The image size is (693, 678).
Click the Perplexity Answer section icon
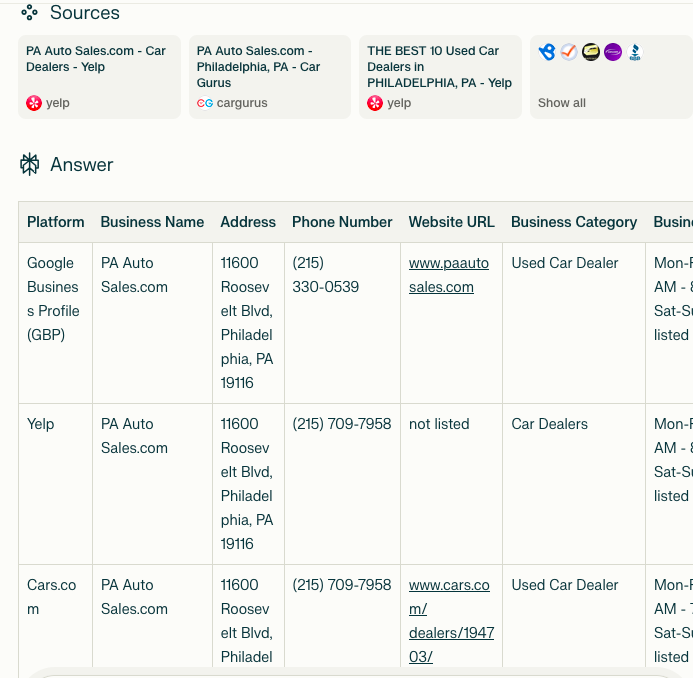[29, 165]
